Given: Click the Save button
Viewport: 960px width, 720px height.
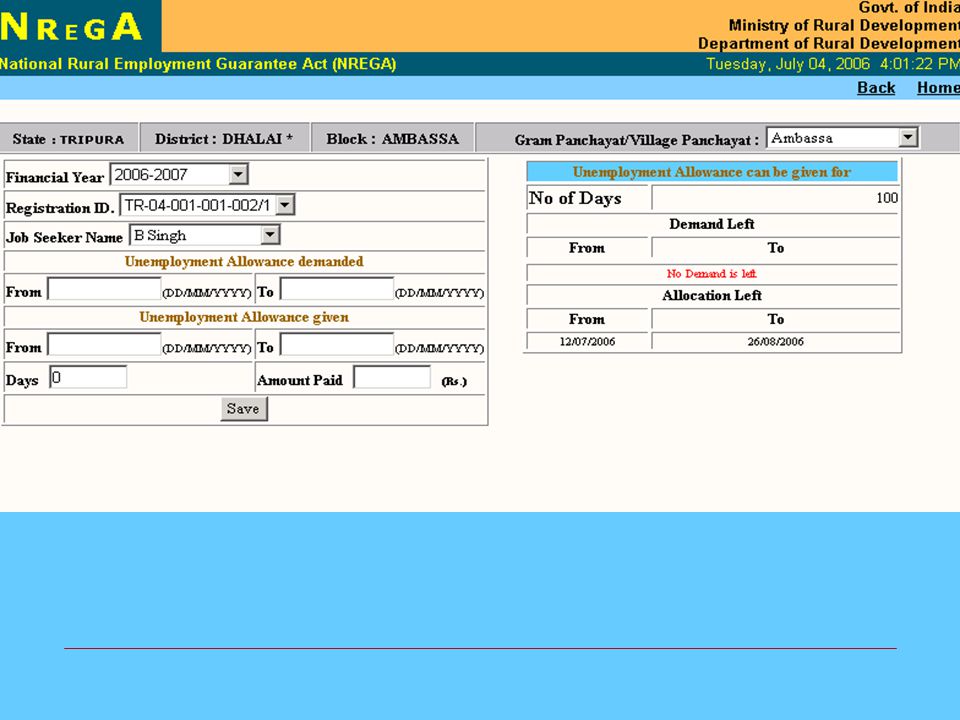Looking at the screenshot, I should [x=244, y=408].
